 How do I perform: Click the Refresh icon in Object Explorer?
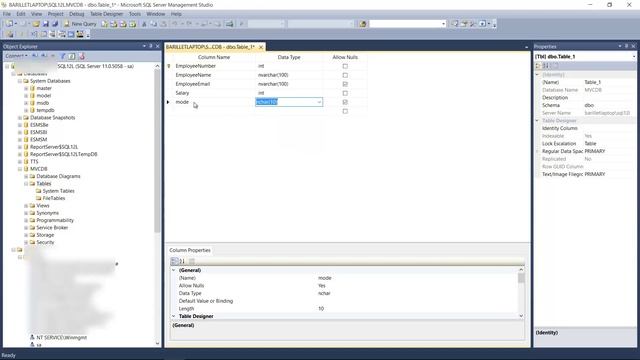pos(71,56)
